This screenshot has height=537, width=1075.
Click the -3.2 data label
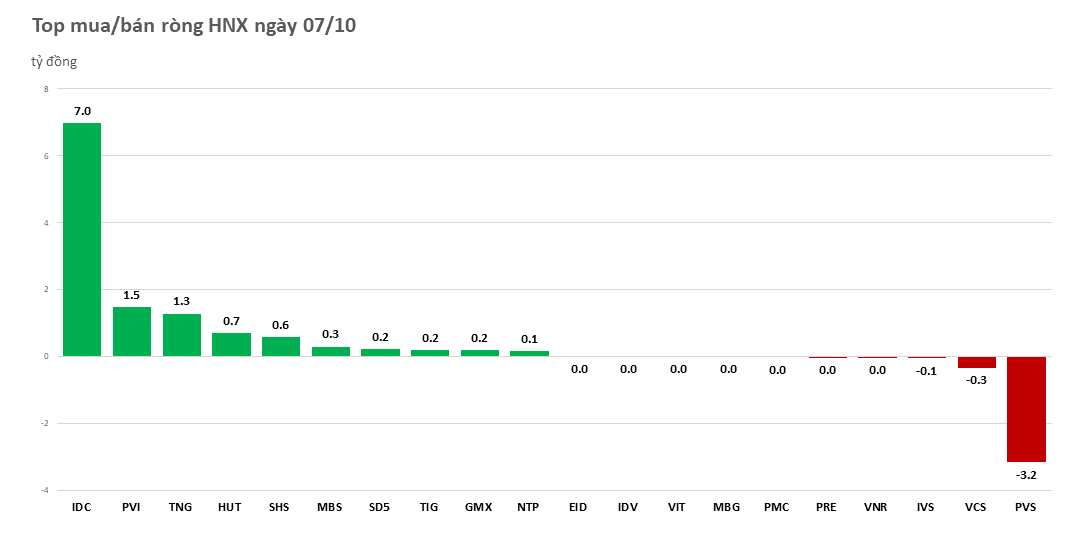(1026, 475)
